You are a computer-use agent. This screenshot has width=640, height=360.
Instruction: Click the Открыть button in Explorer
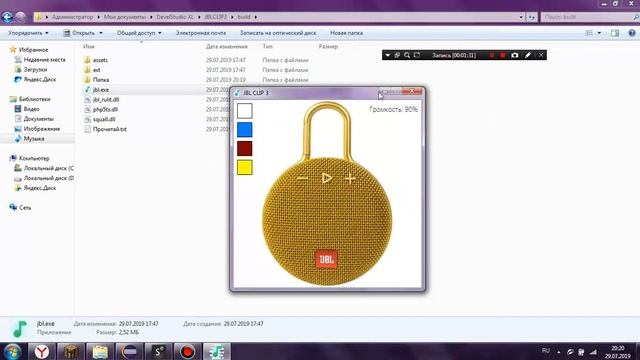79,33
